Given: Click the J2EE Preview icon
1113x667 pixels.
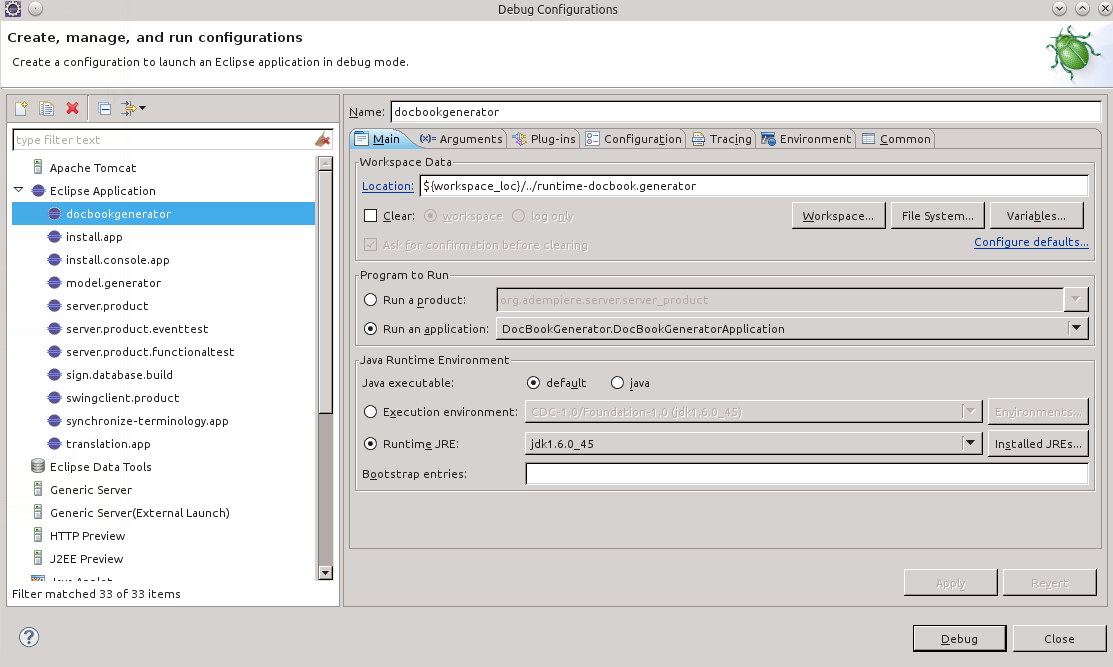Looking at the screenshot, I should point(38,558).
